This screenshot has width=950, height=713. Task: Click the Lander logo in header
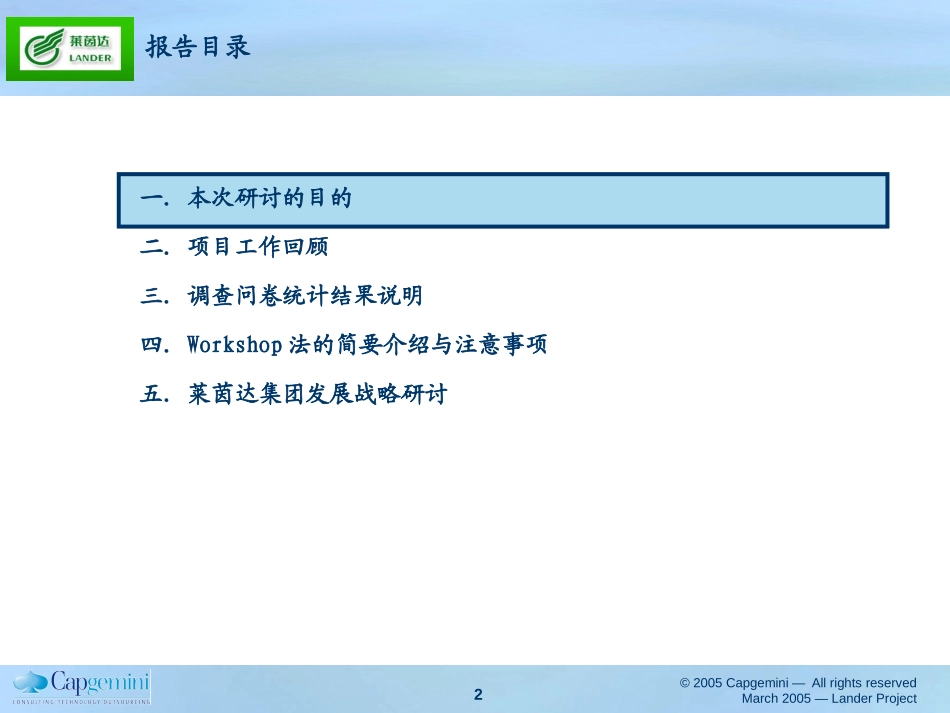tap(70, 49)
